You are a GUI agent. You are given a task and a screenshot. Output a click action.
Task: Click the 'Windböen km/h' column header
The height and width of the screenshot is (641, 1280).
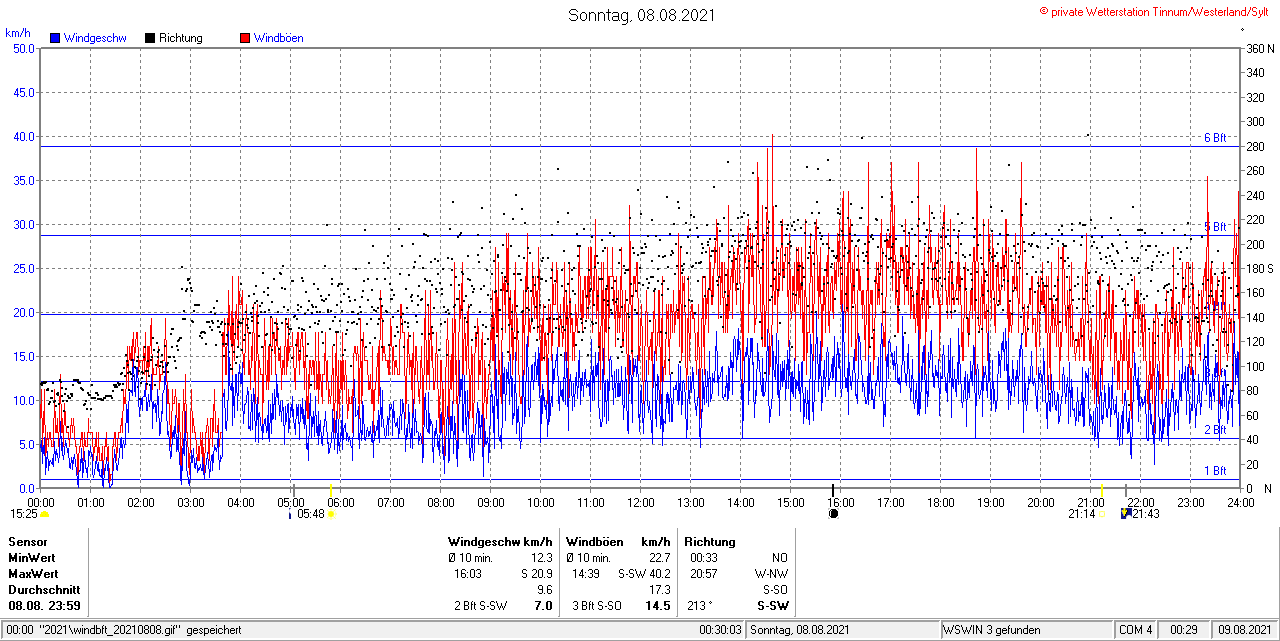pos(618,542)
